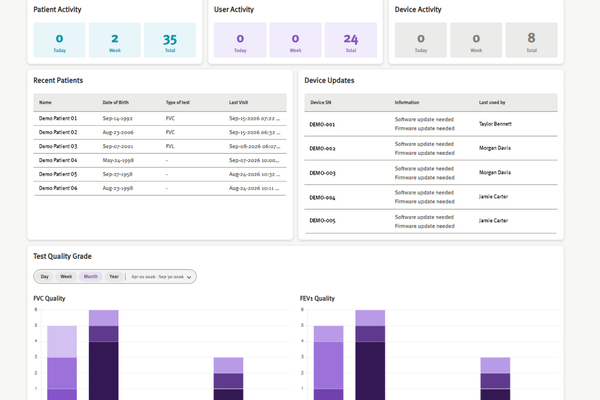Sort by Device SN column header
The width and height of the screenshot is (600, 400).
(321, 103)
